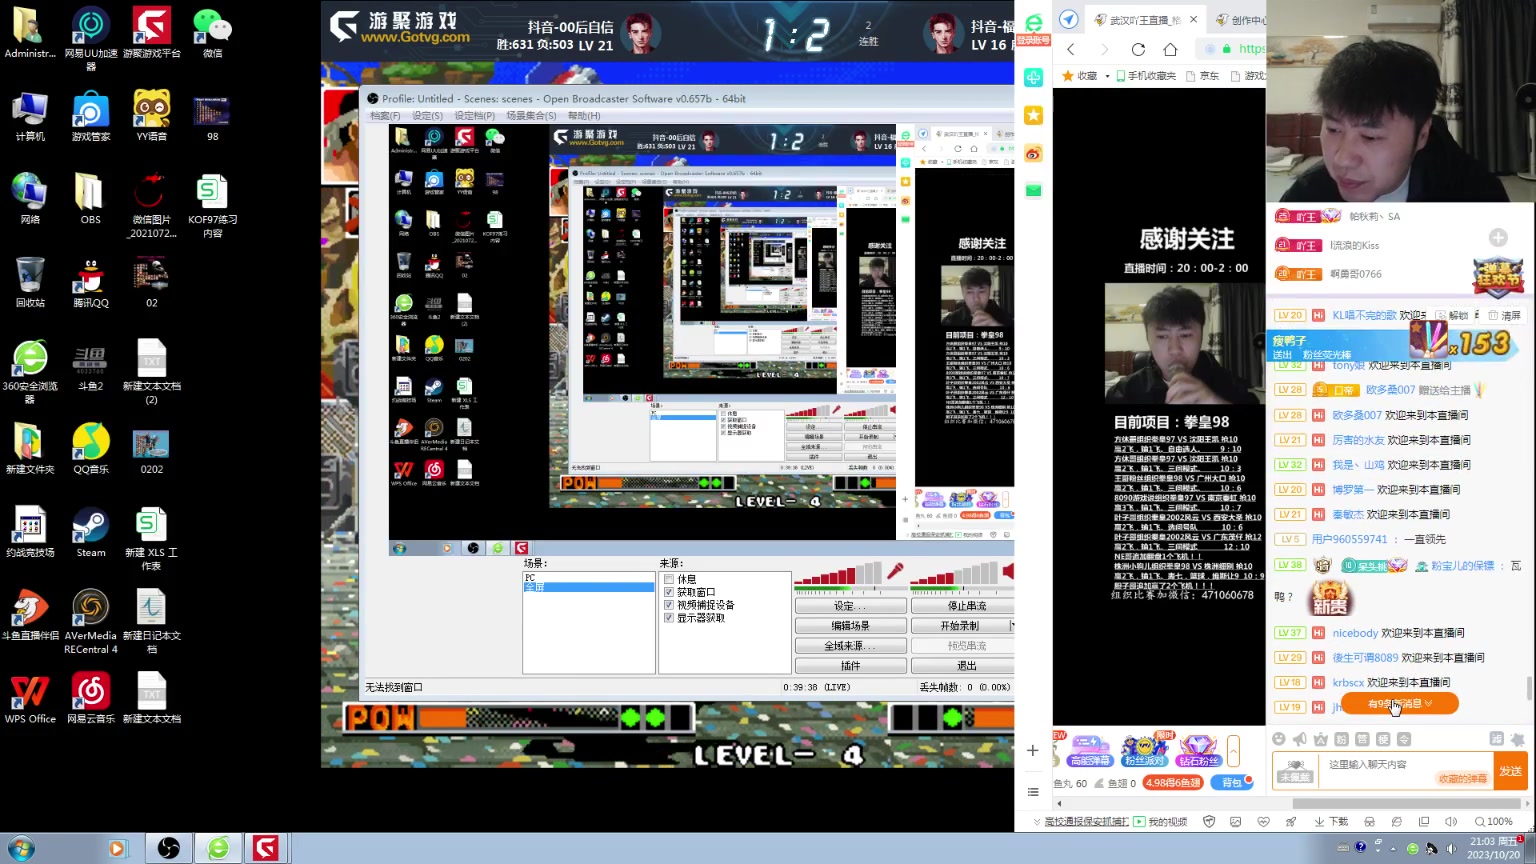The image size is (1536, 864).
Task: Click the browser sound icon in status bar
Action: click(1451, 822)
